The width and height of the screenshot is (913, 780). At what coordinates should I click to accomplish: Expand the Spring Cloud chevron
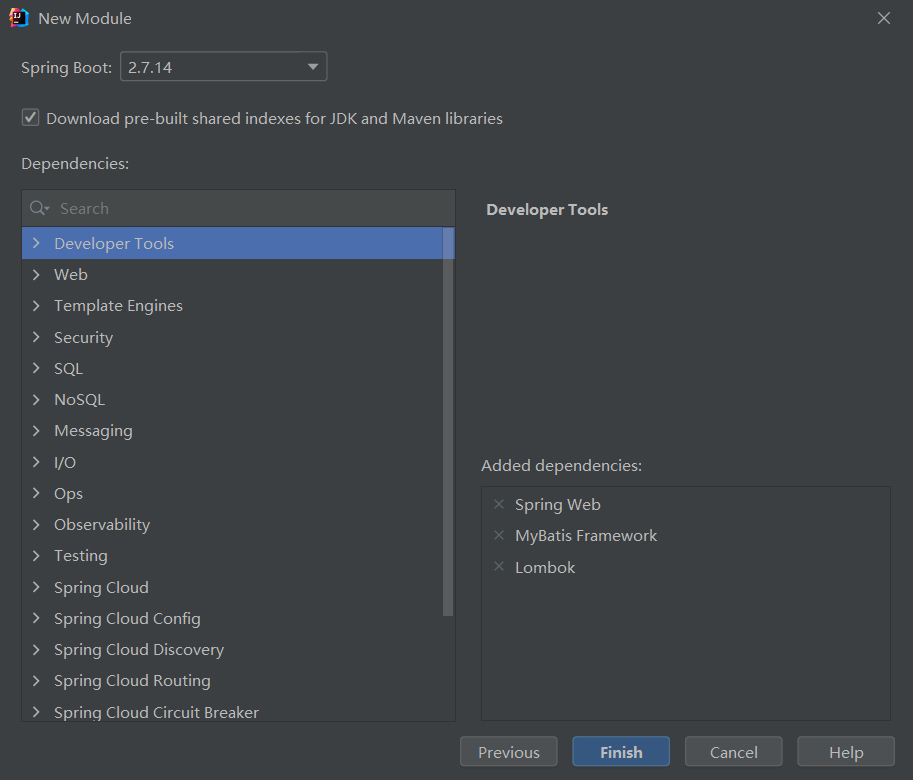[36, 587]
